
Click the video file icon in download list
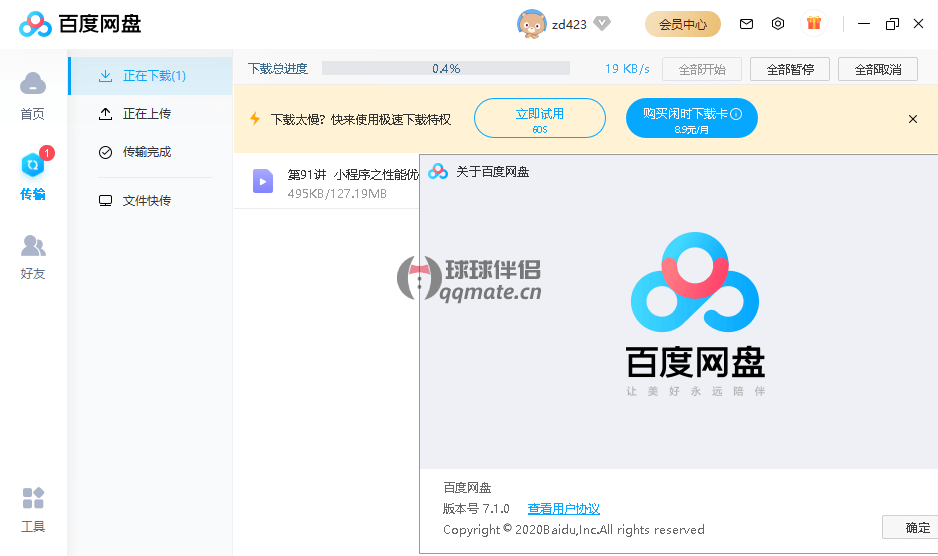[x=263, y=181]
